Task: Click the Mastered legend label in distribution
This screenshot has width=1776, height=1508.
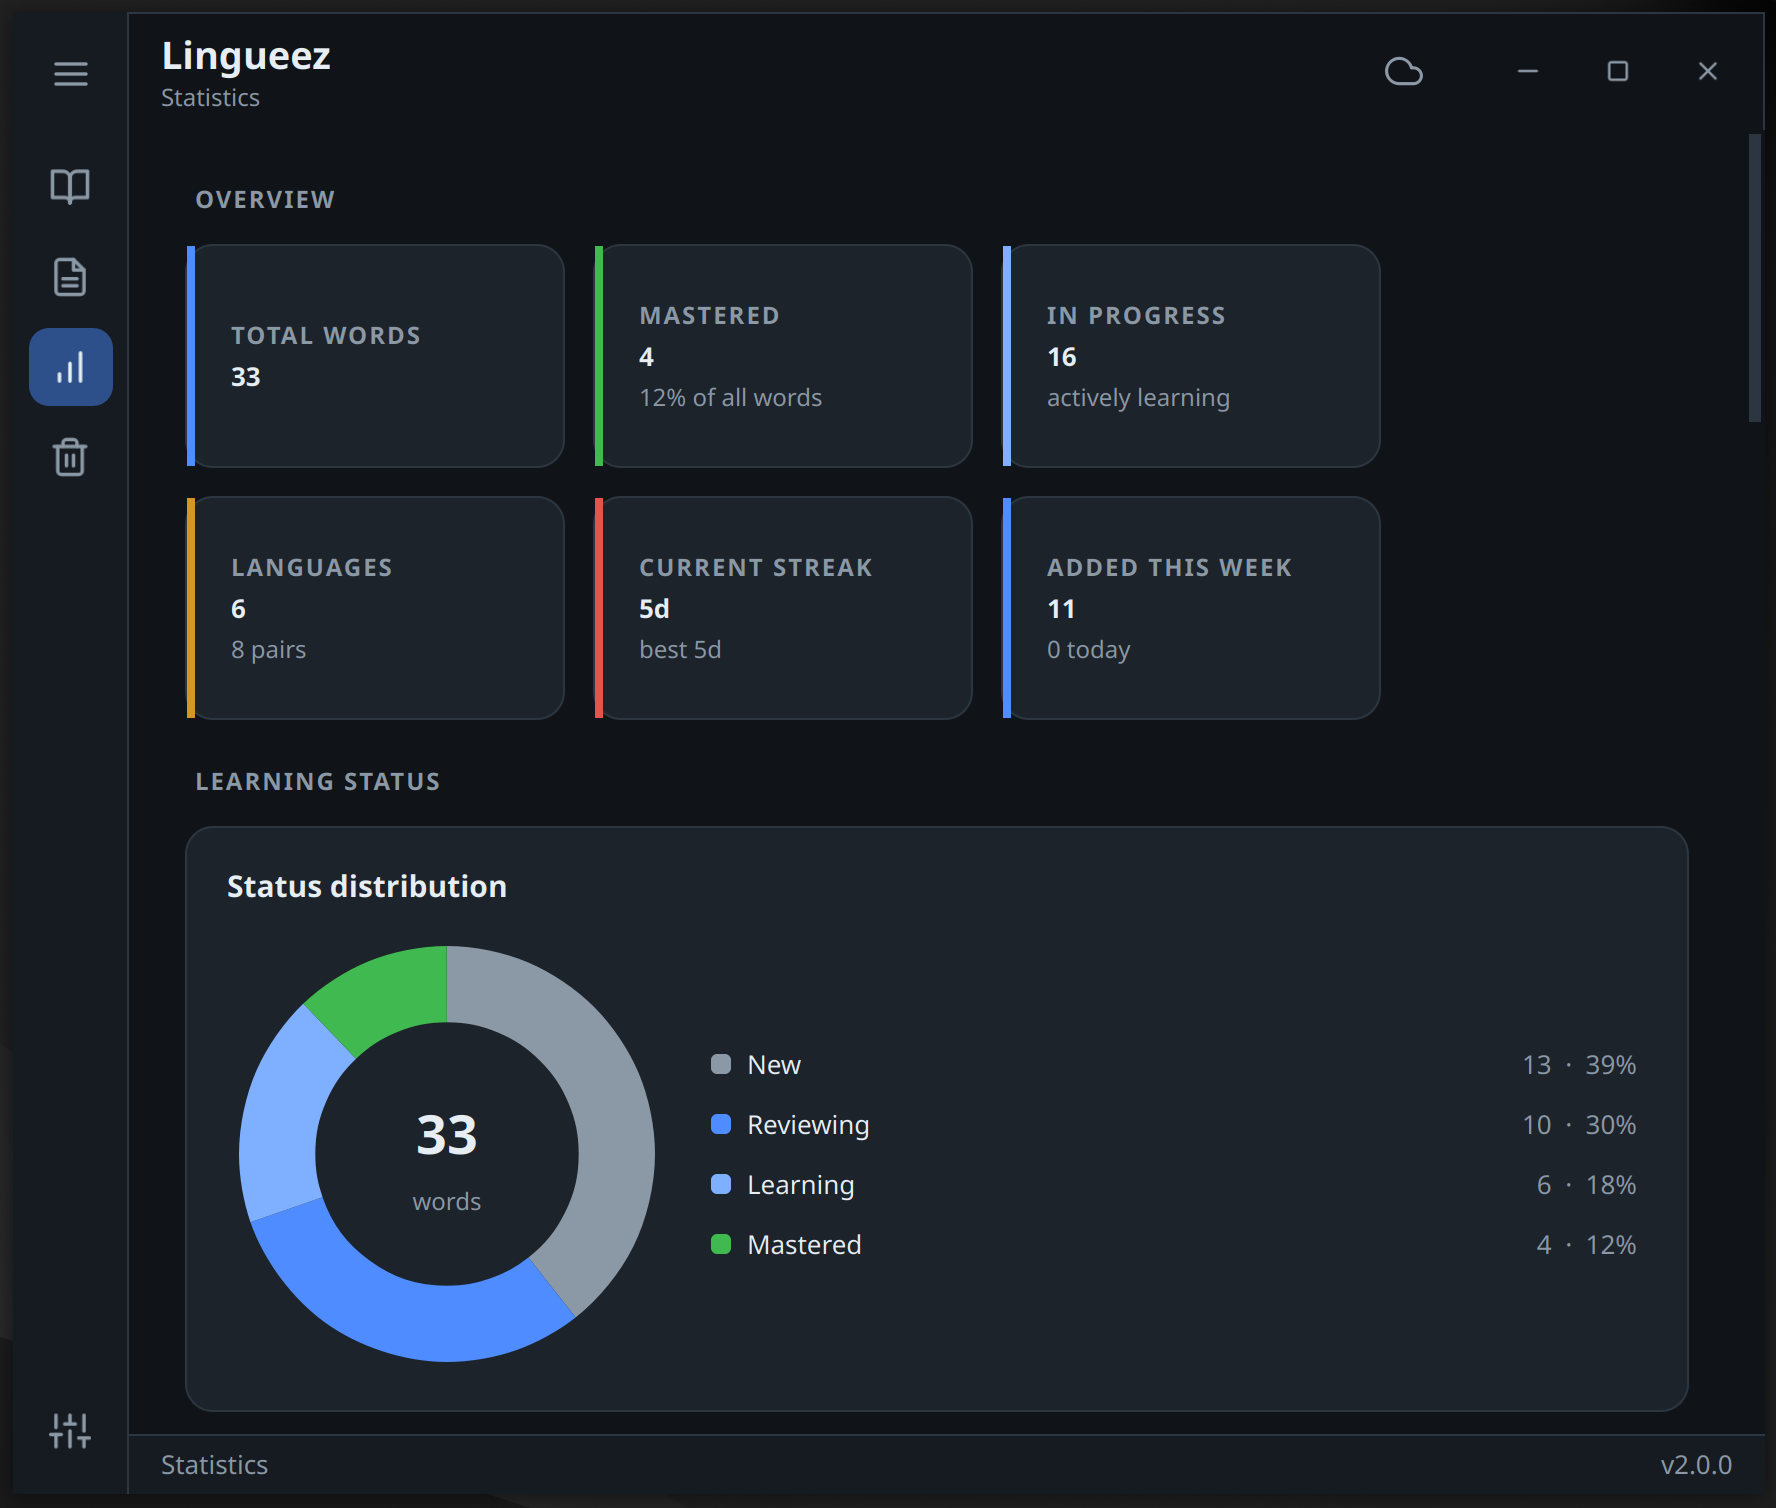Action: coord(804,1245)
